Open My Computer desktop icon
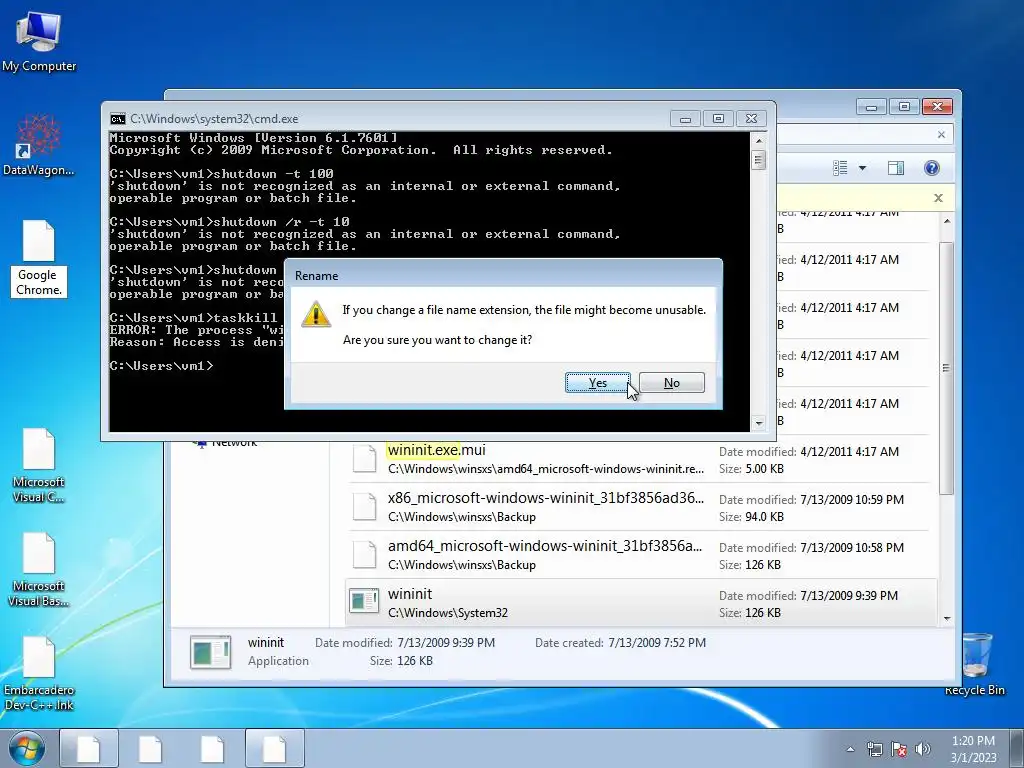This screenshot has height=768, width=1024. (x=39, y=42)
